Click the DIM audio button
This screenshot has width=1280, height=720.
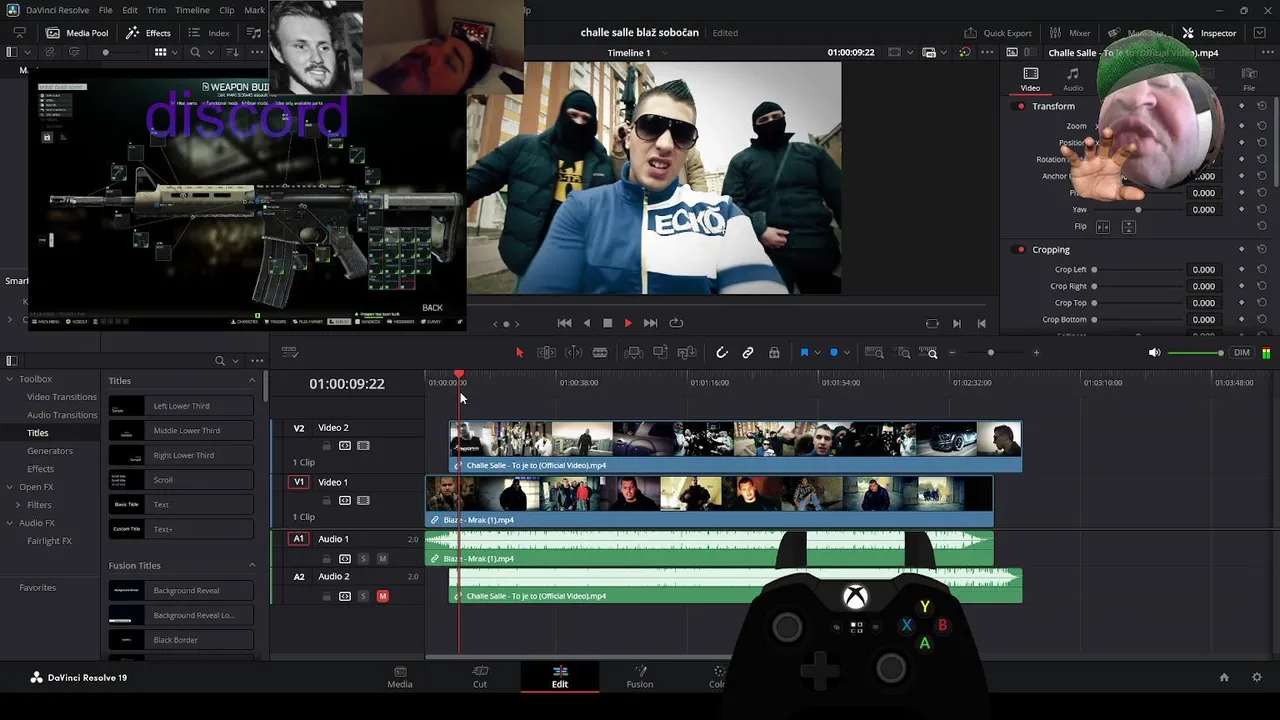1242,353
